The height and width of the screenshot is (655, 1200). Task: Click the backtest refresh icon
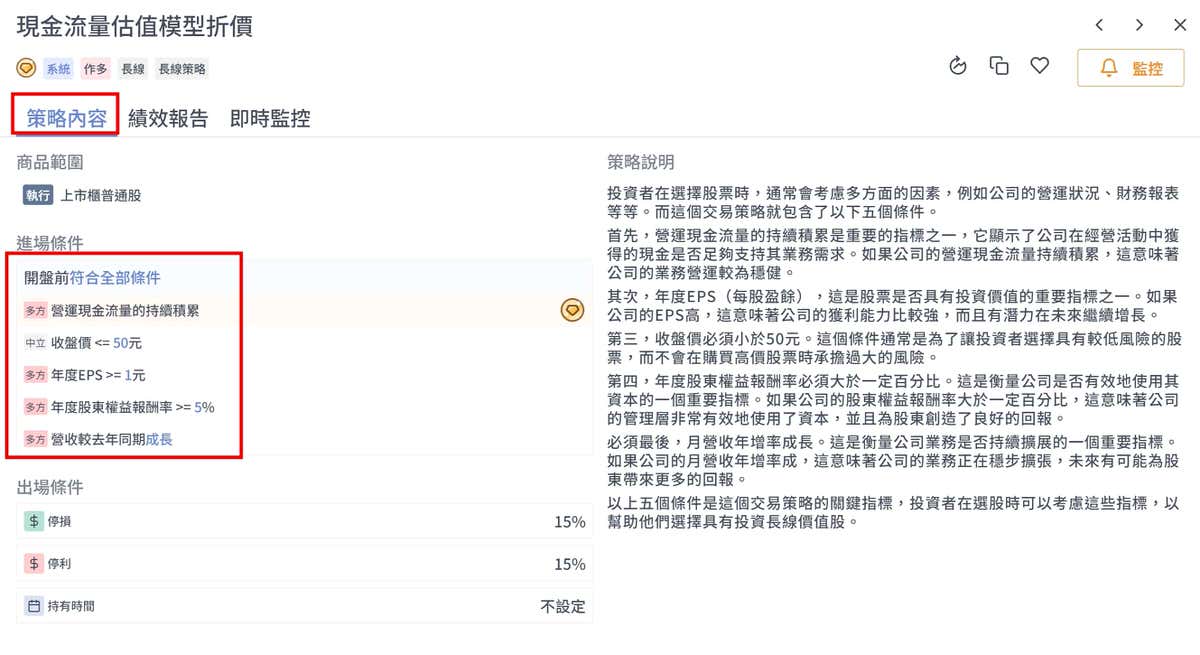click(x=958, y=66)
